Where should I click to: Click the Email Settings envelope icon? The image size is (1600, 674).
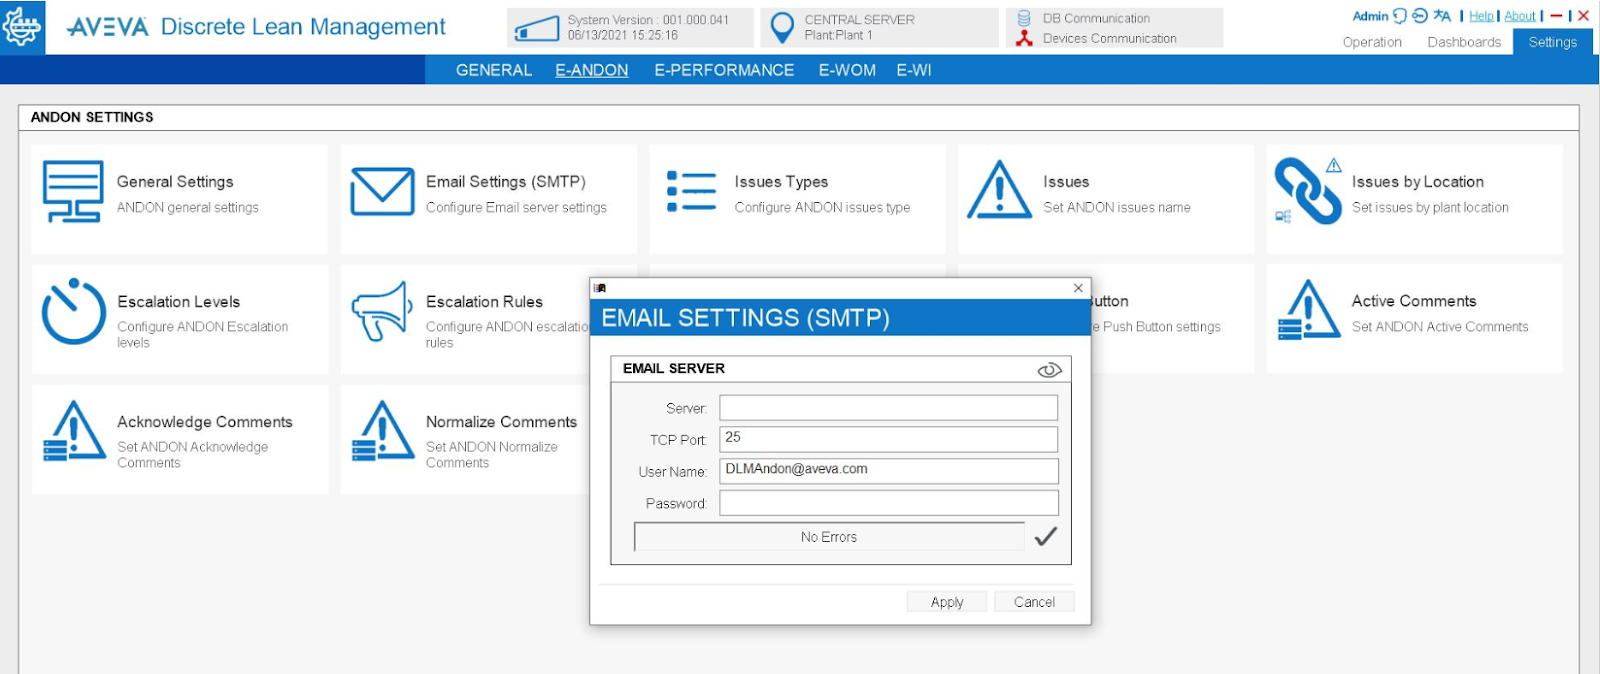click(x=382, y=192)
